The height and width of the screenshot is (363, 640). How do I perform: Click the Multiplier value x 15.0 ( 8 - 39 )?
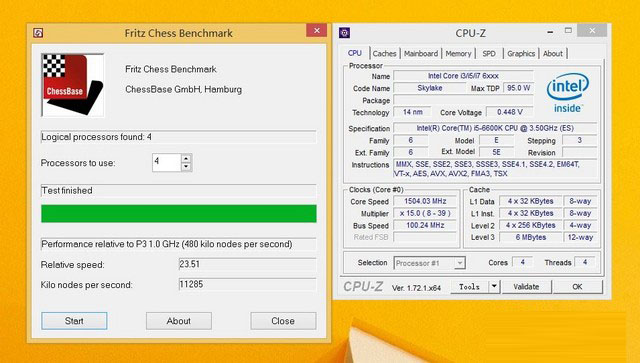click(425, 213)
